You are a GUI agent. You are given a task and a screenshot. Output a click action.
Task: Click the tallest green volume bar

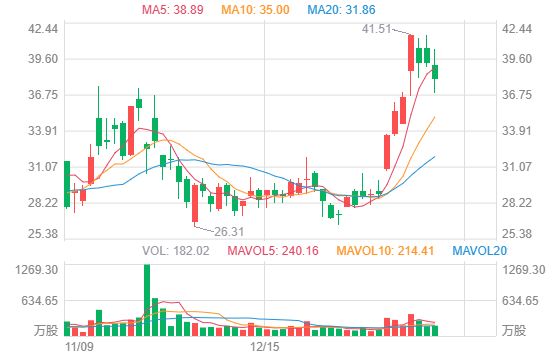pyautogui.click(x=147, y=300)
